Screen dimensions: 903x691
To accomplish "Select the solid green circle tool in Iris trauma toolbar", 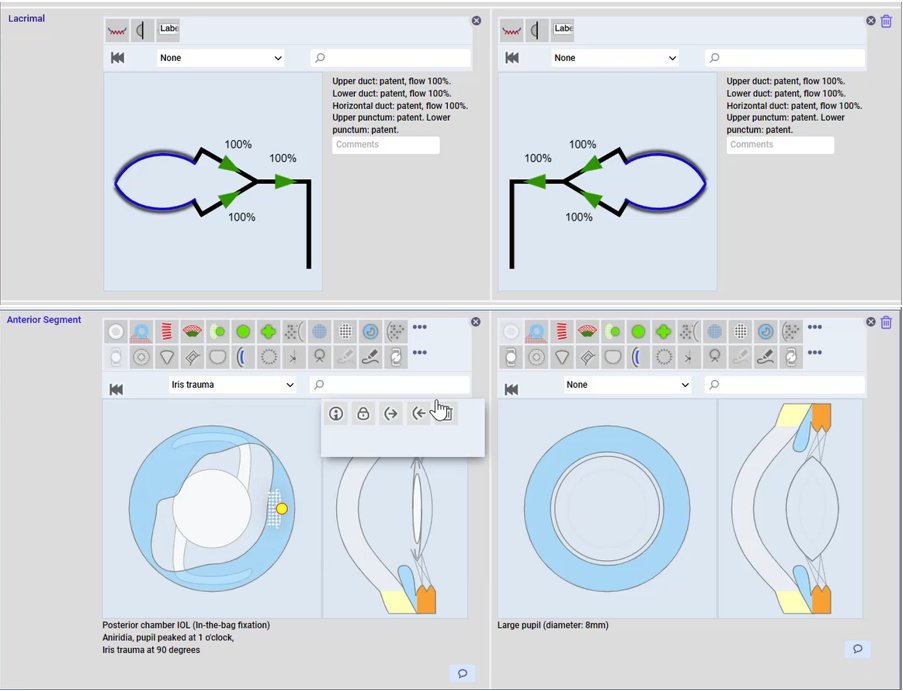I will [243, 331].
